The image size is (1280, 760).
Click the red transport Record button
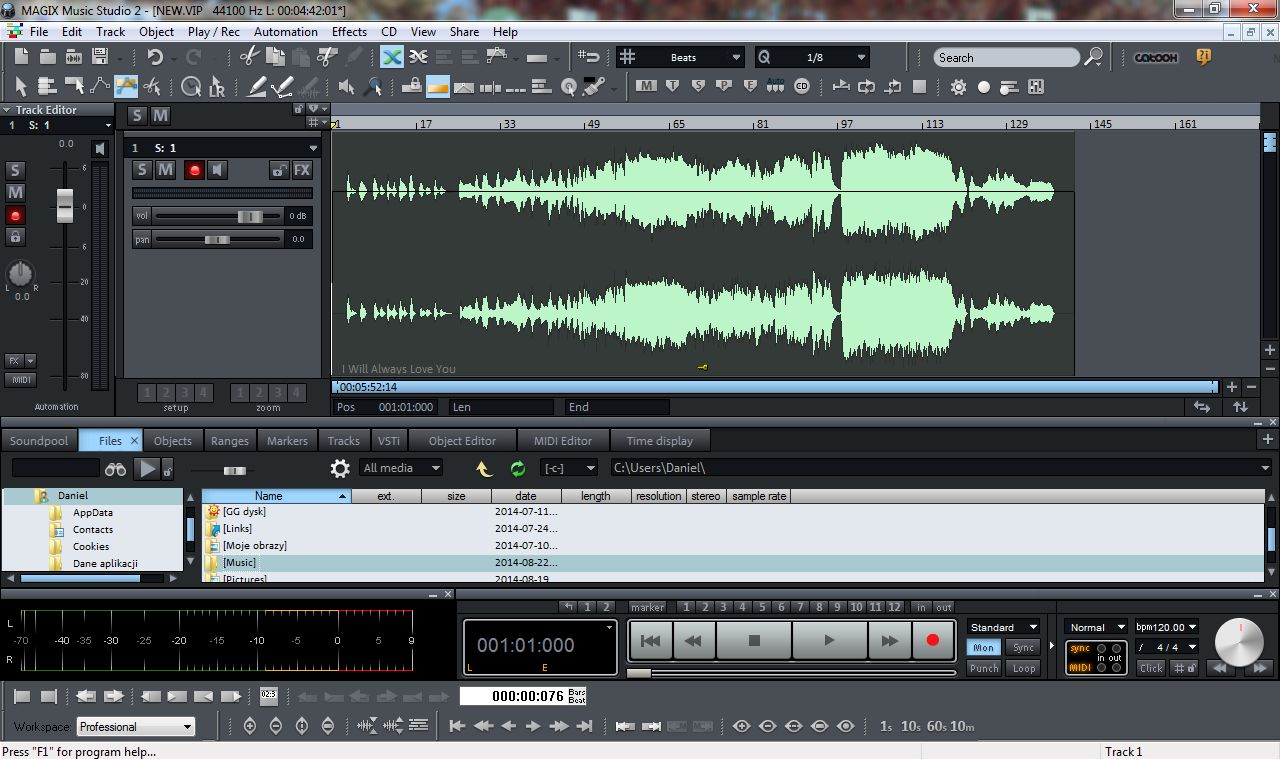pos(933,640)
